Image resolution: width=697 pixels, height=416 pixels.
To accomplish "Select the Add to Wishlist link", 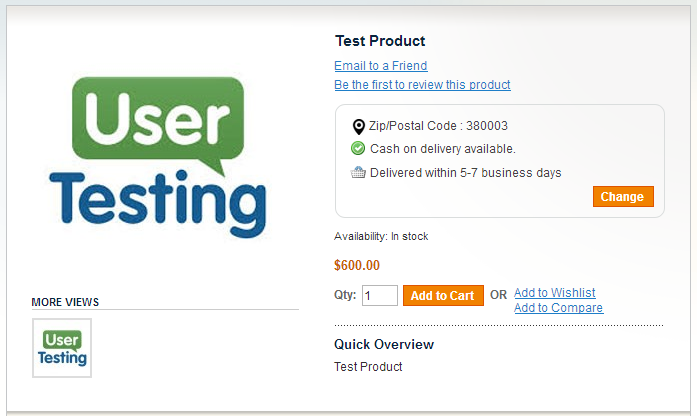I will click(555, 293).
